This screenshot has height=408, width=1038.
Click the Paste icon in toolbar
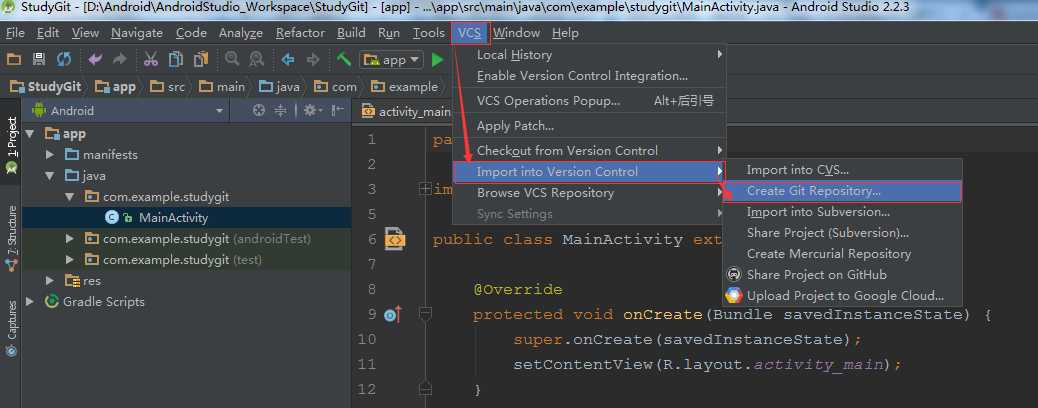[201, 60]
